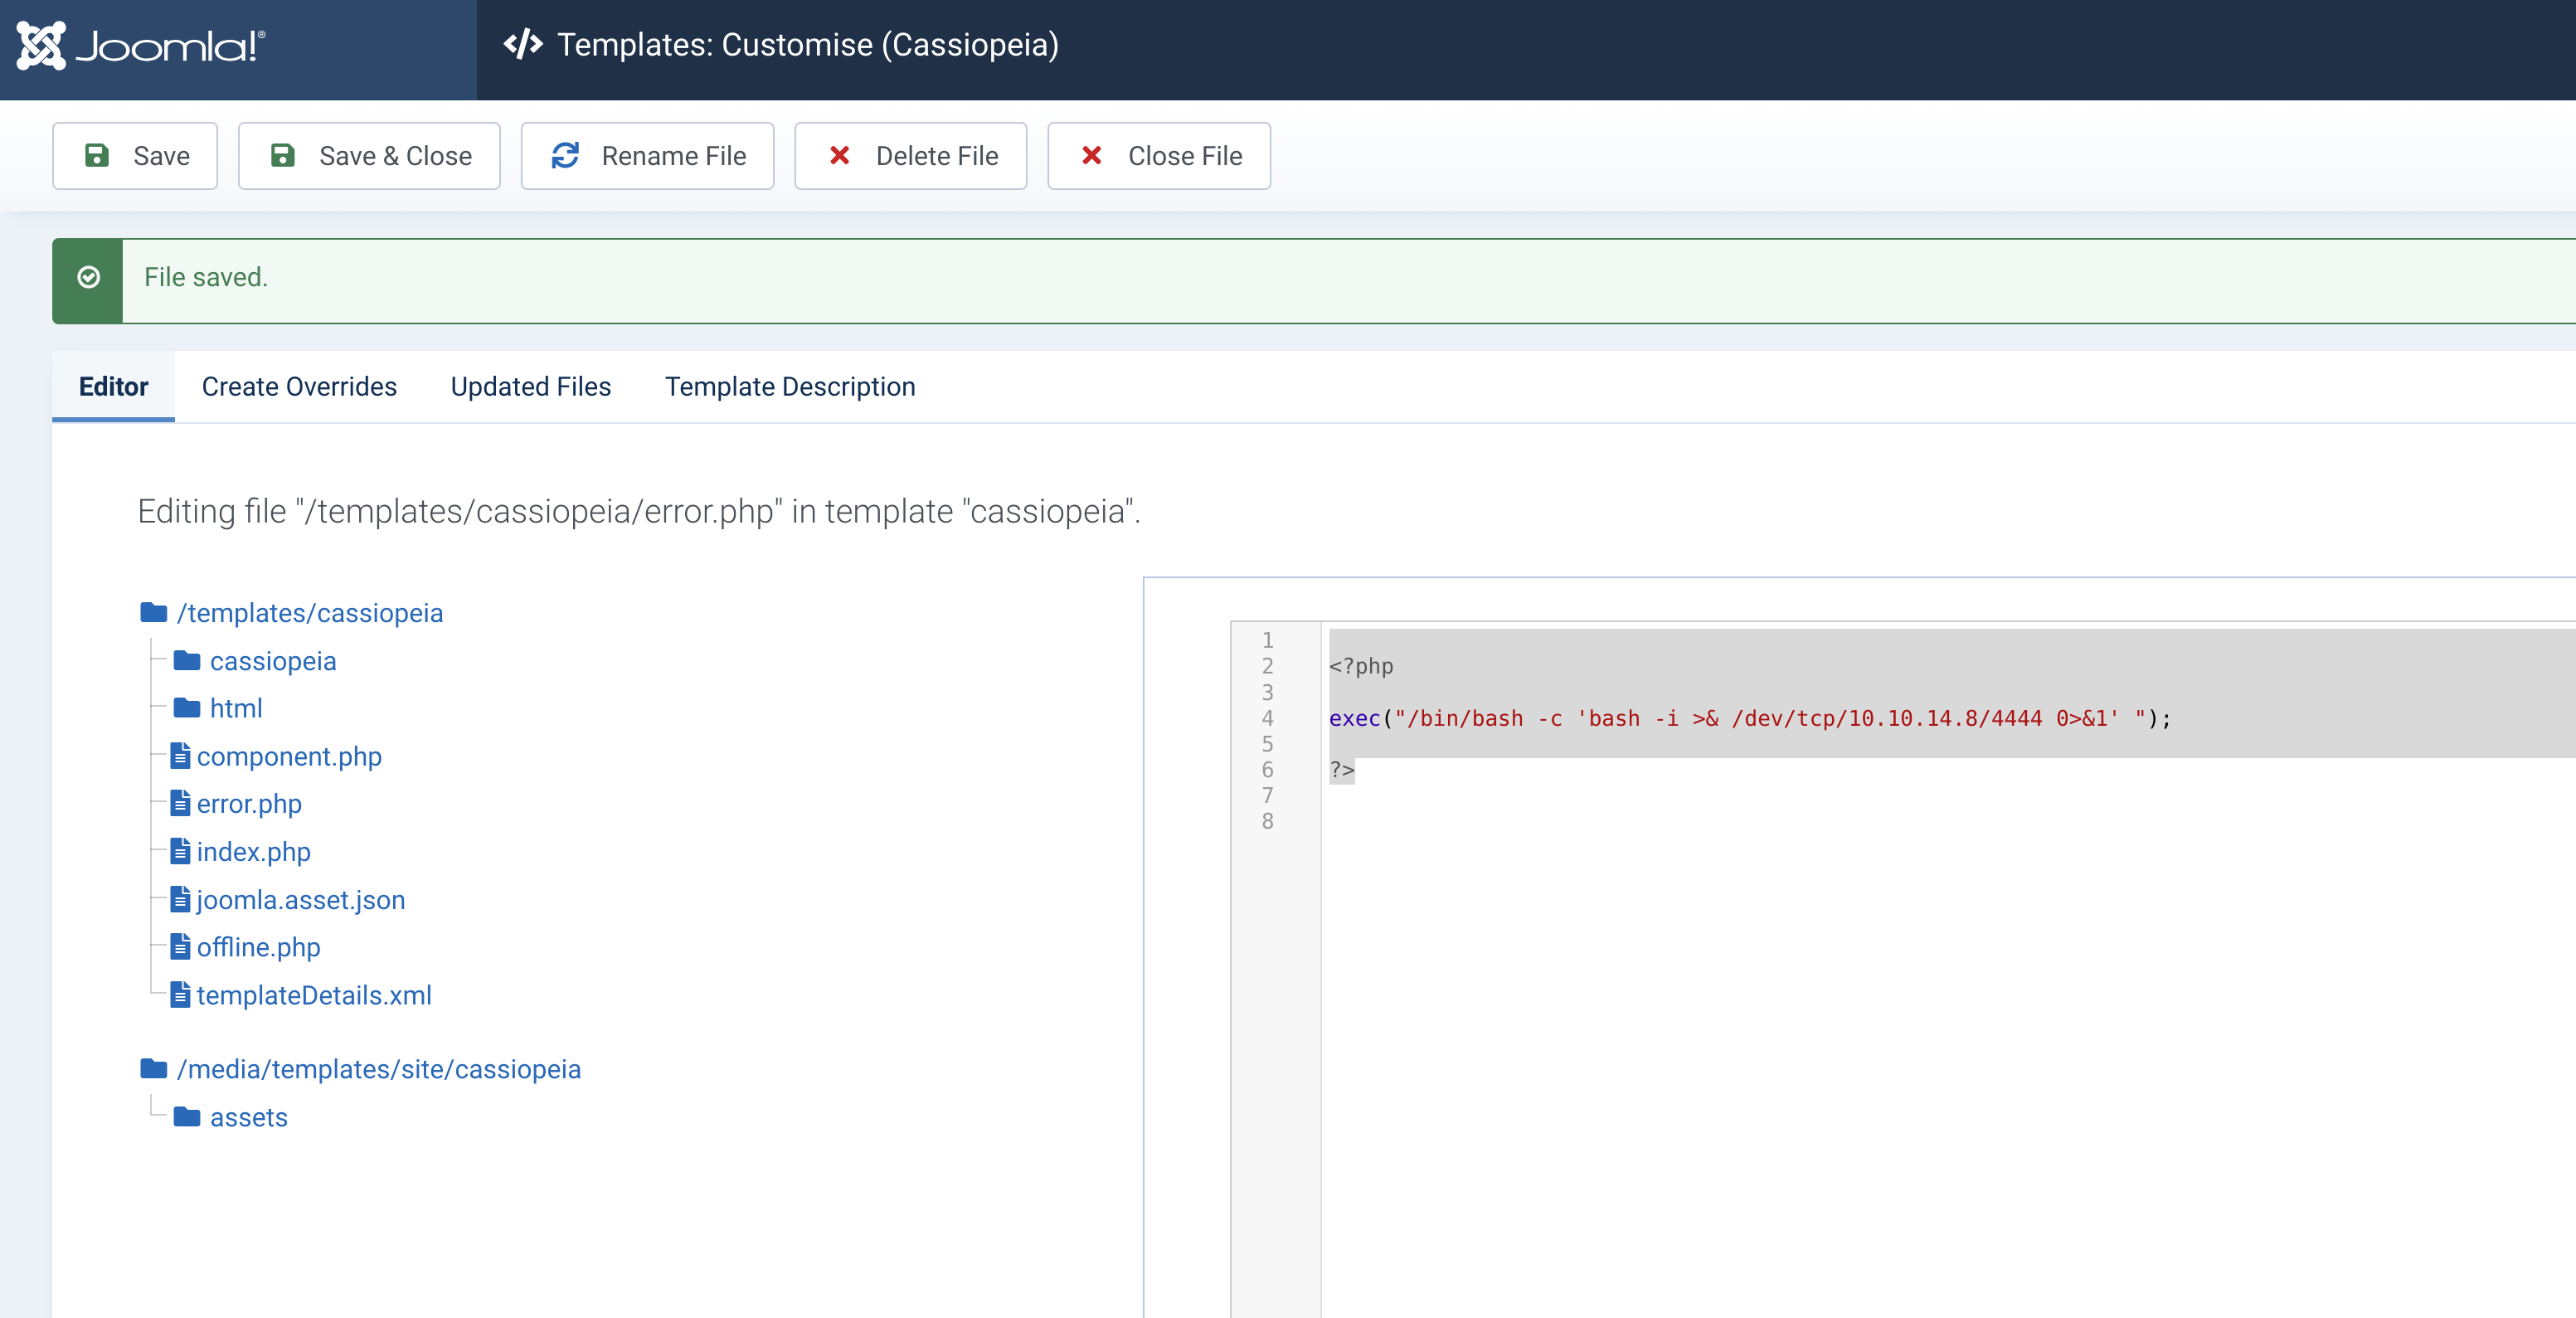Expand the html folder
This screenshot has width=2576, height=1318.
point(235,708)
